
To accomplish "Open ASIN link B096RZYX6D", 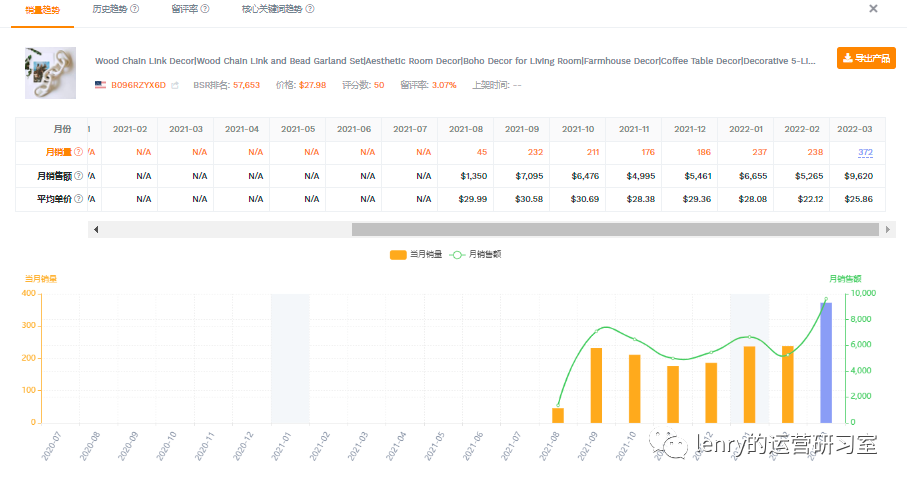I will pyautogui.click(x=138, y=86).
